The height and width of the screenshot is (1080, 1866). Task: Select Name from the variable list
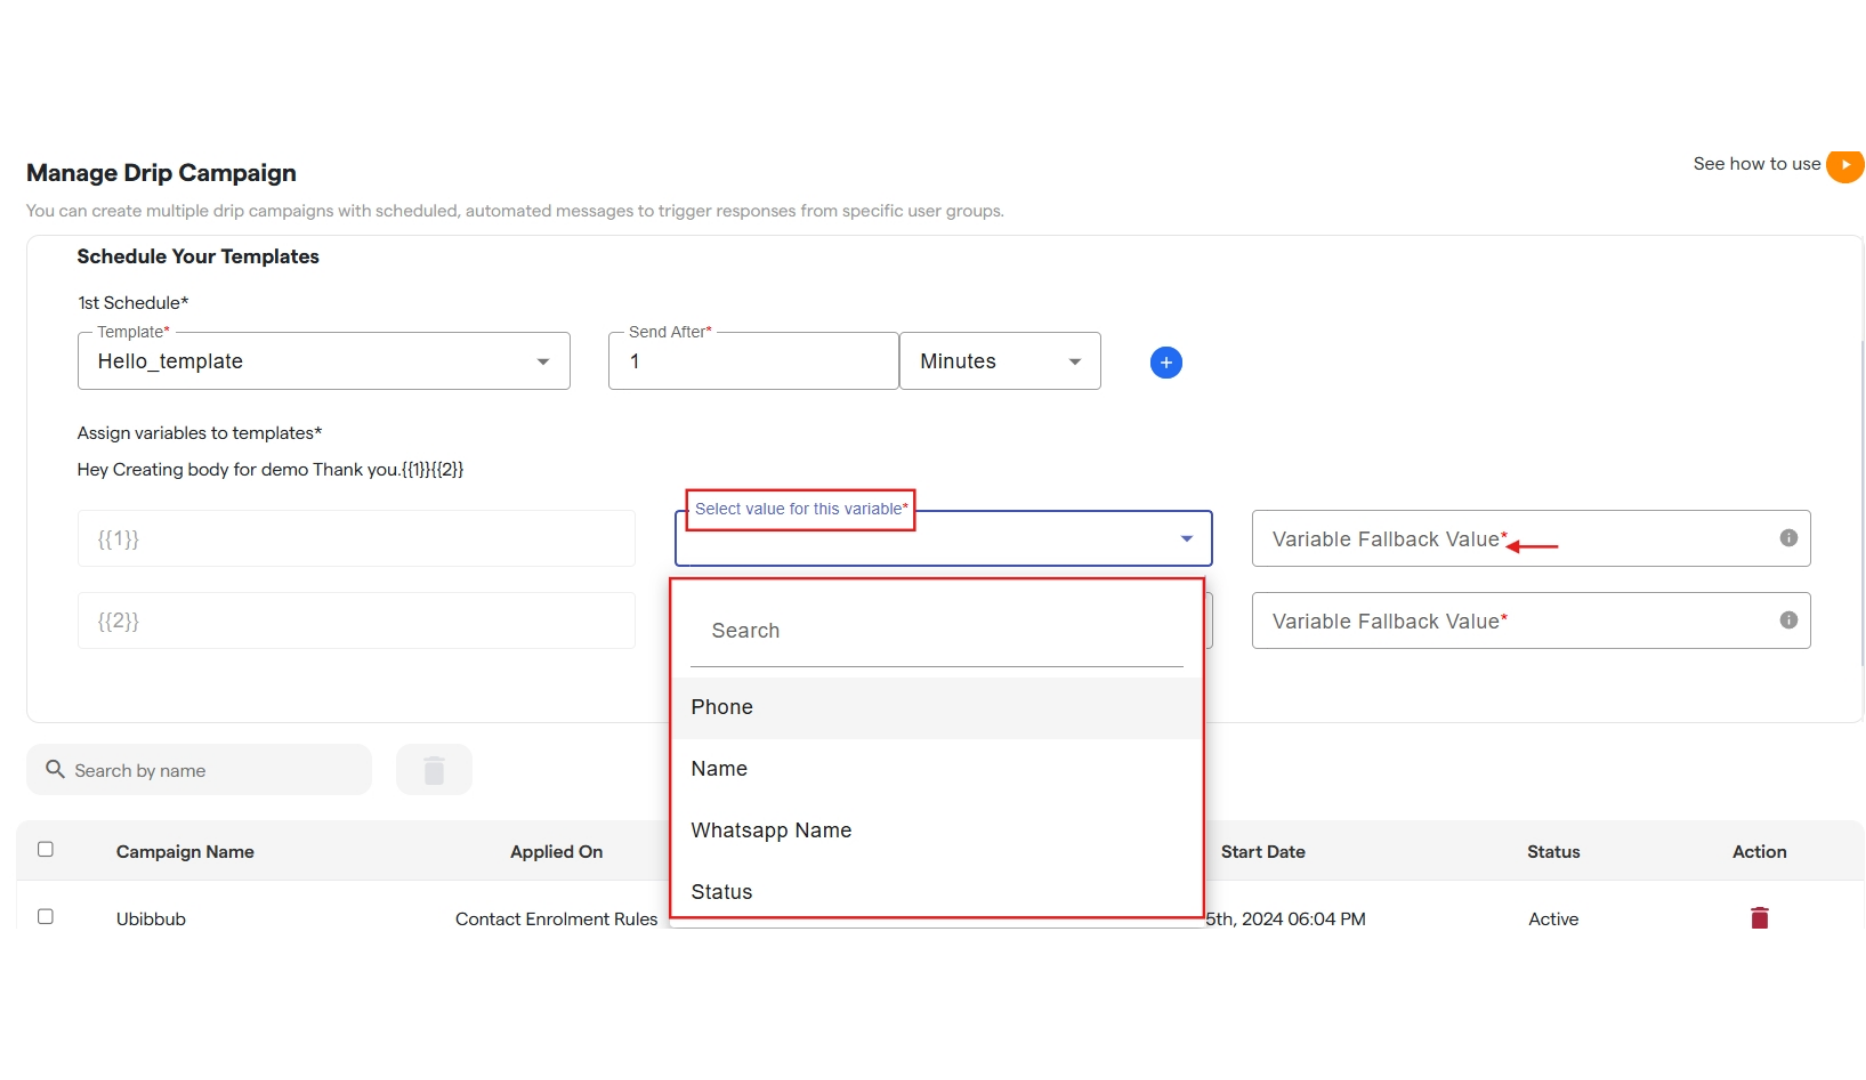tap(936, 769)
